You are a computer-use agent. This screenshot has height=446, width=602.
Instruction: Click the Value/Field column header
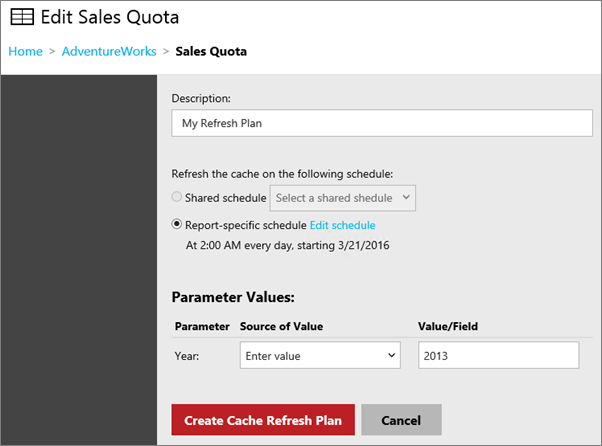(x=450, y=327)
